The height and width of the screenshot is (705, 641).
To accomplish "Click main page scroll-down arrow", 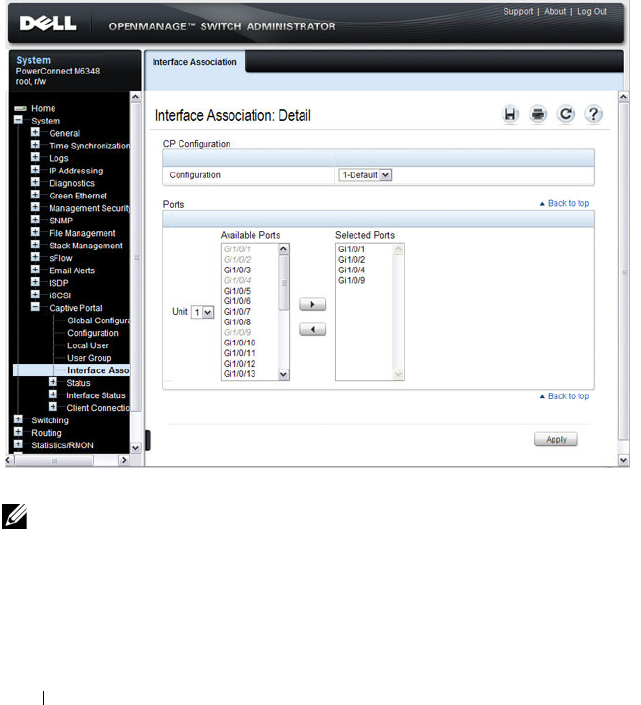I will pyautogui.click(x=623, y=460).
